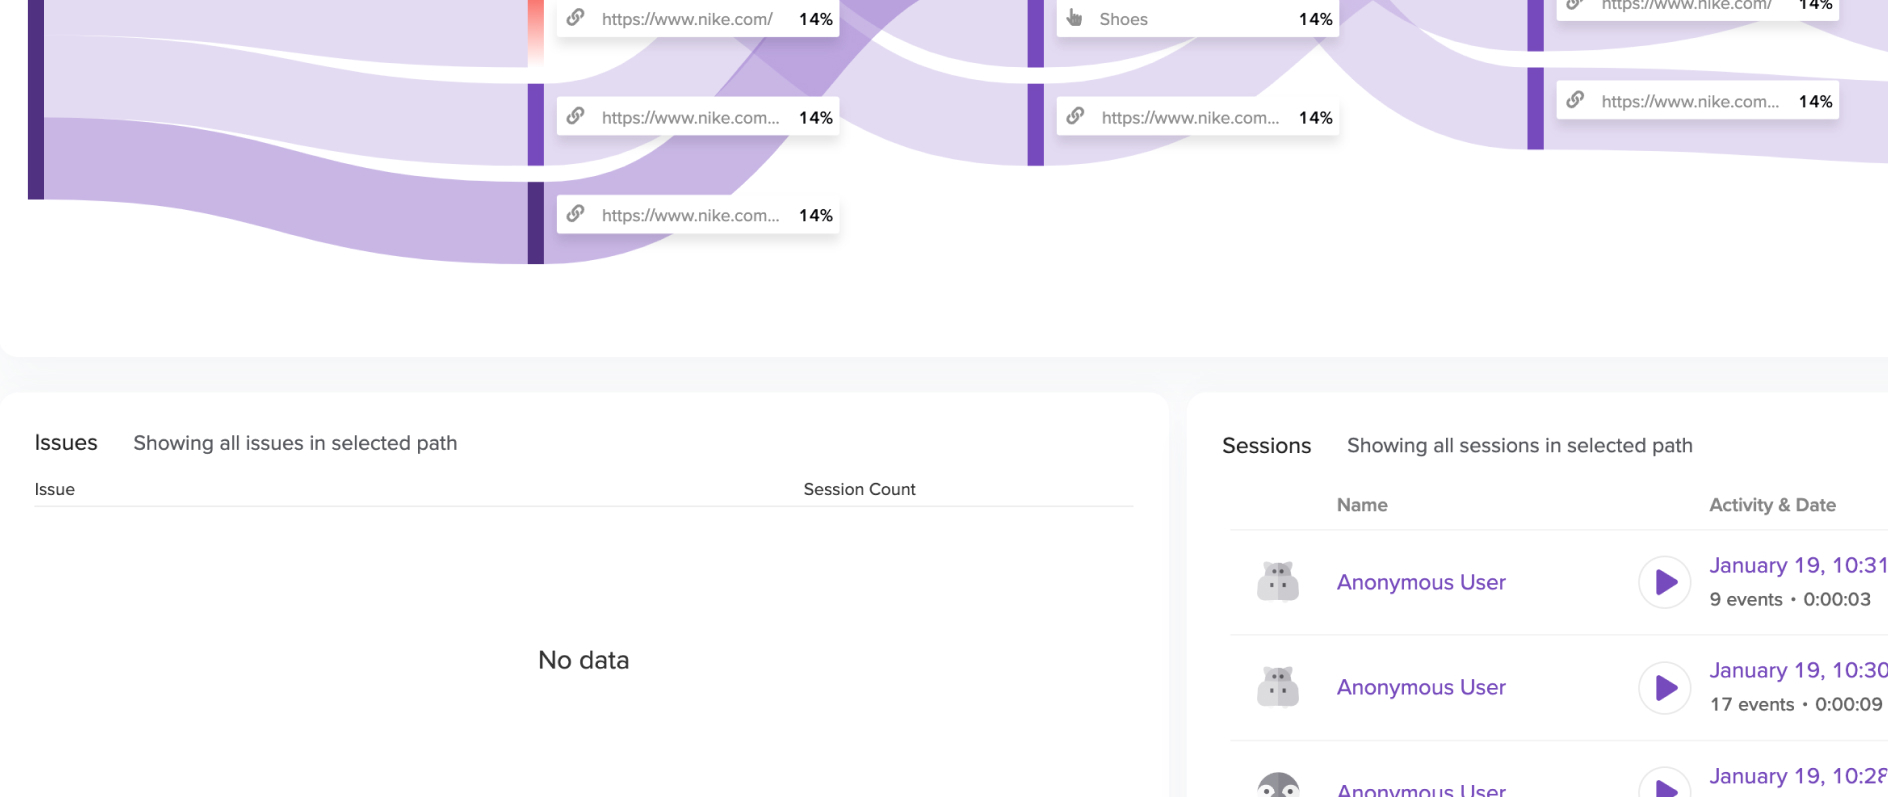Click link icon on node below Shoes
This screenshot has width=1888, height=797.
tap(1076, 116)
